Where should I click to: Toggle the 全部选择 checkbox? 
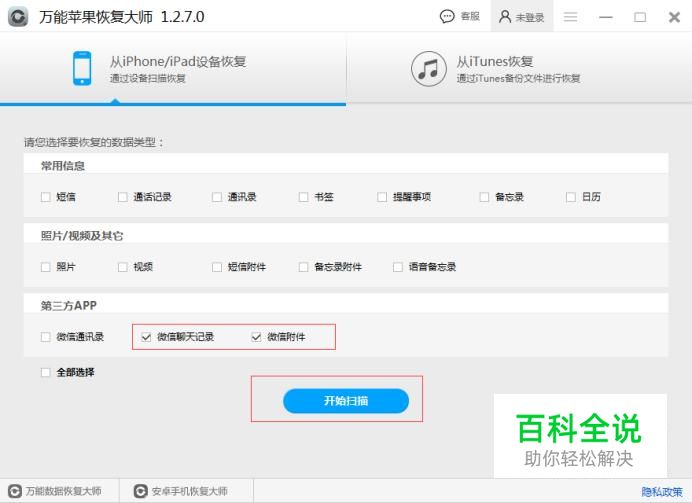tap(45, 372)
